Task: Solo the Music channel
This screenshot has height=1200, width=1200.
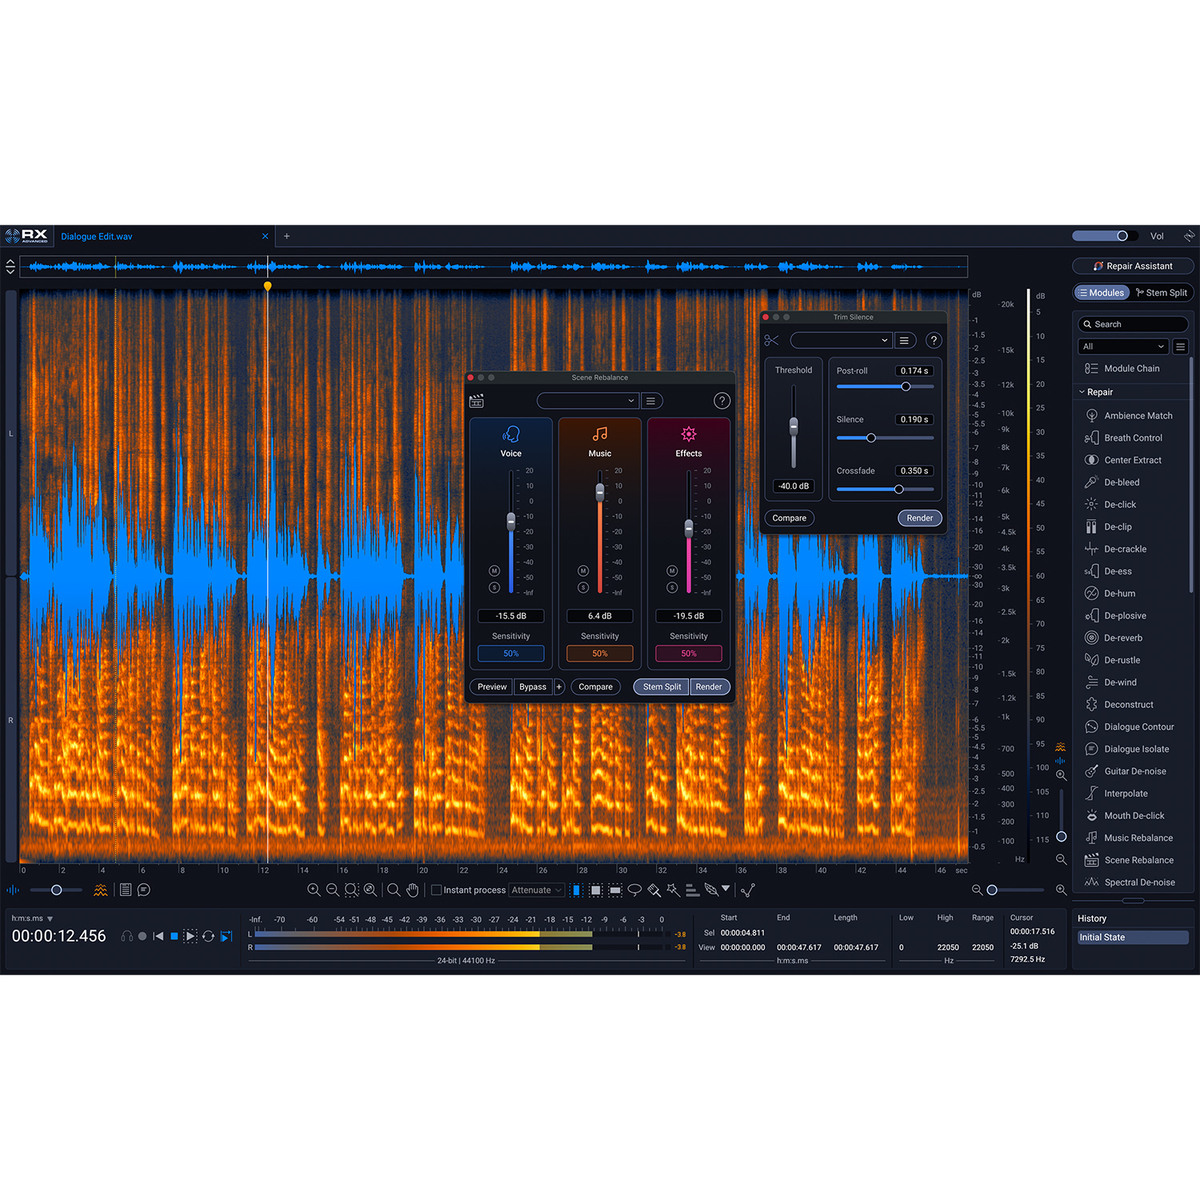Action: point(583,587)
